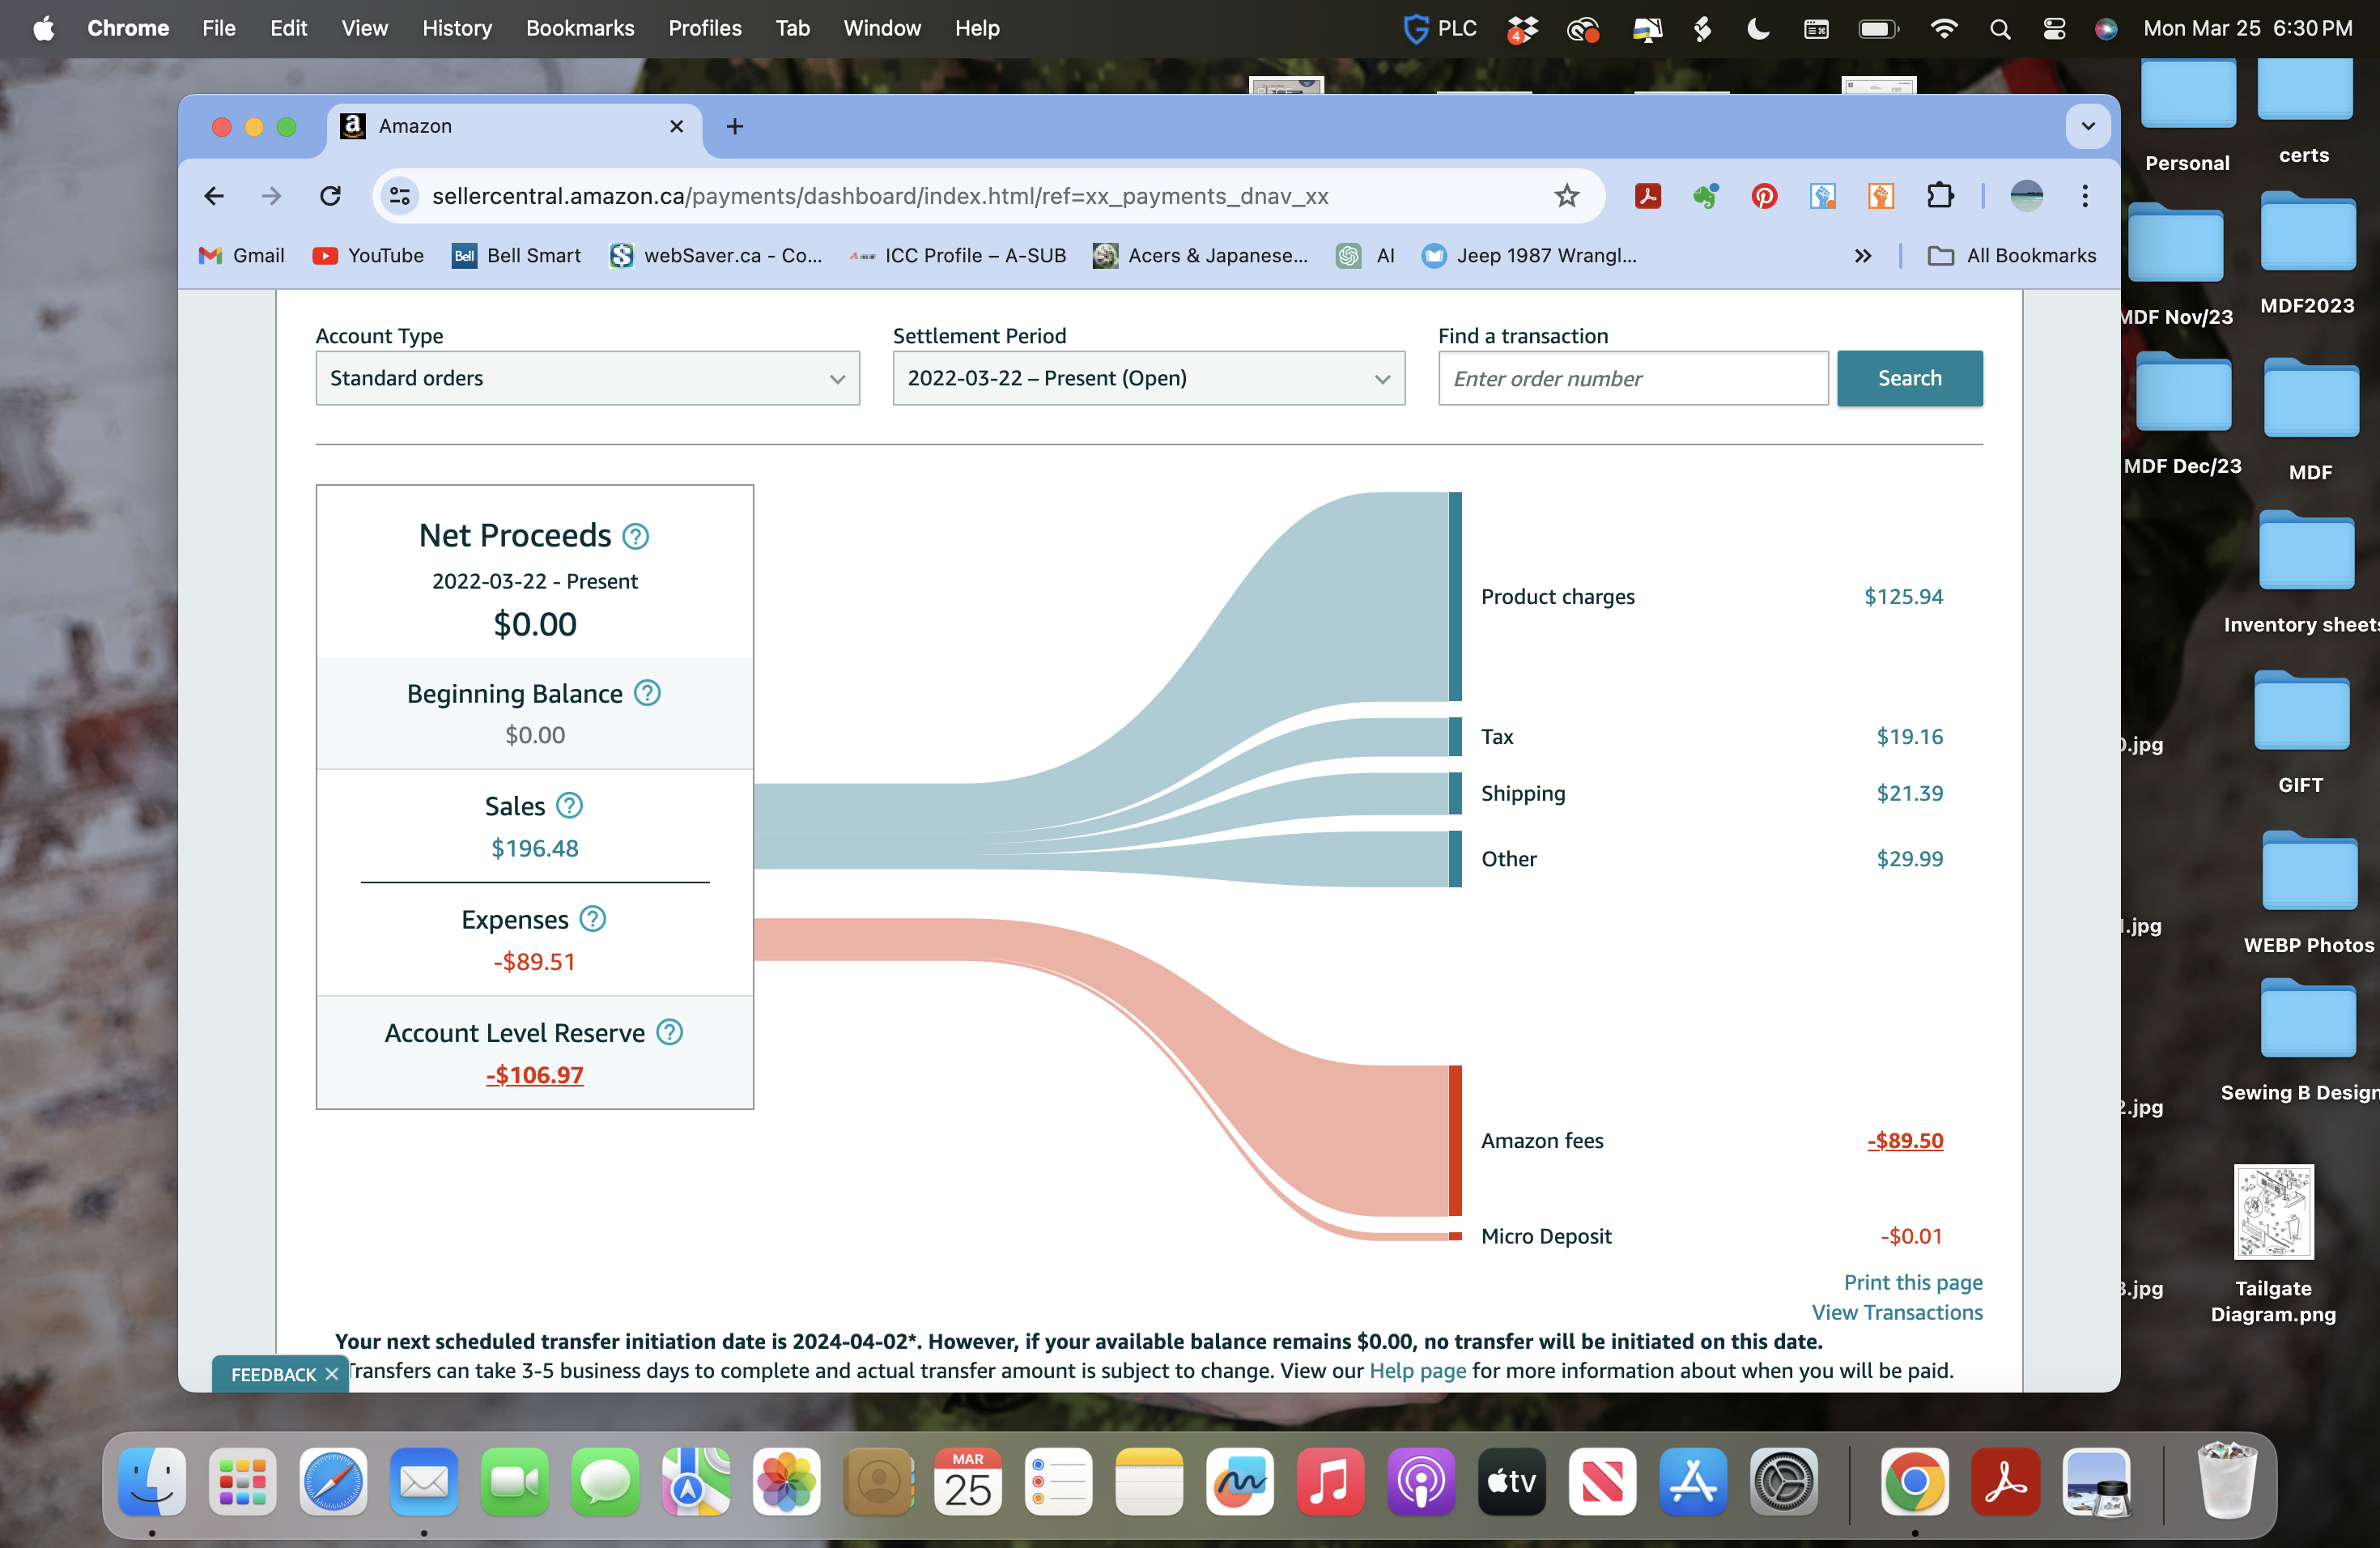
Task: Open a new browser tab
Action: pos(735,126)
